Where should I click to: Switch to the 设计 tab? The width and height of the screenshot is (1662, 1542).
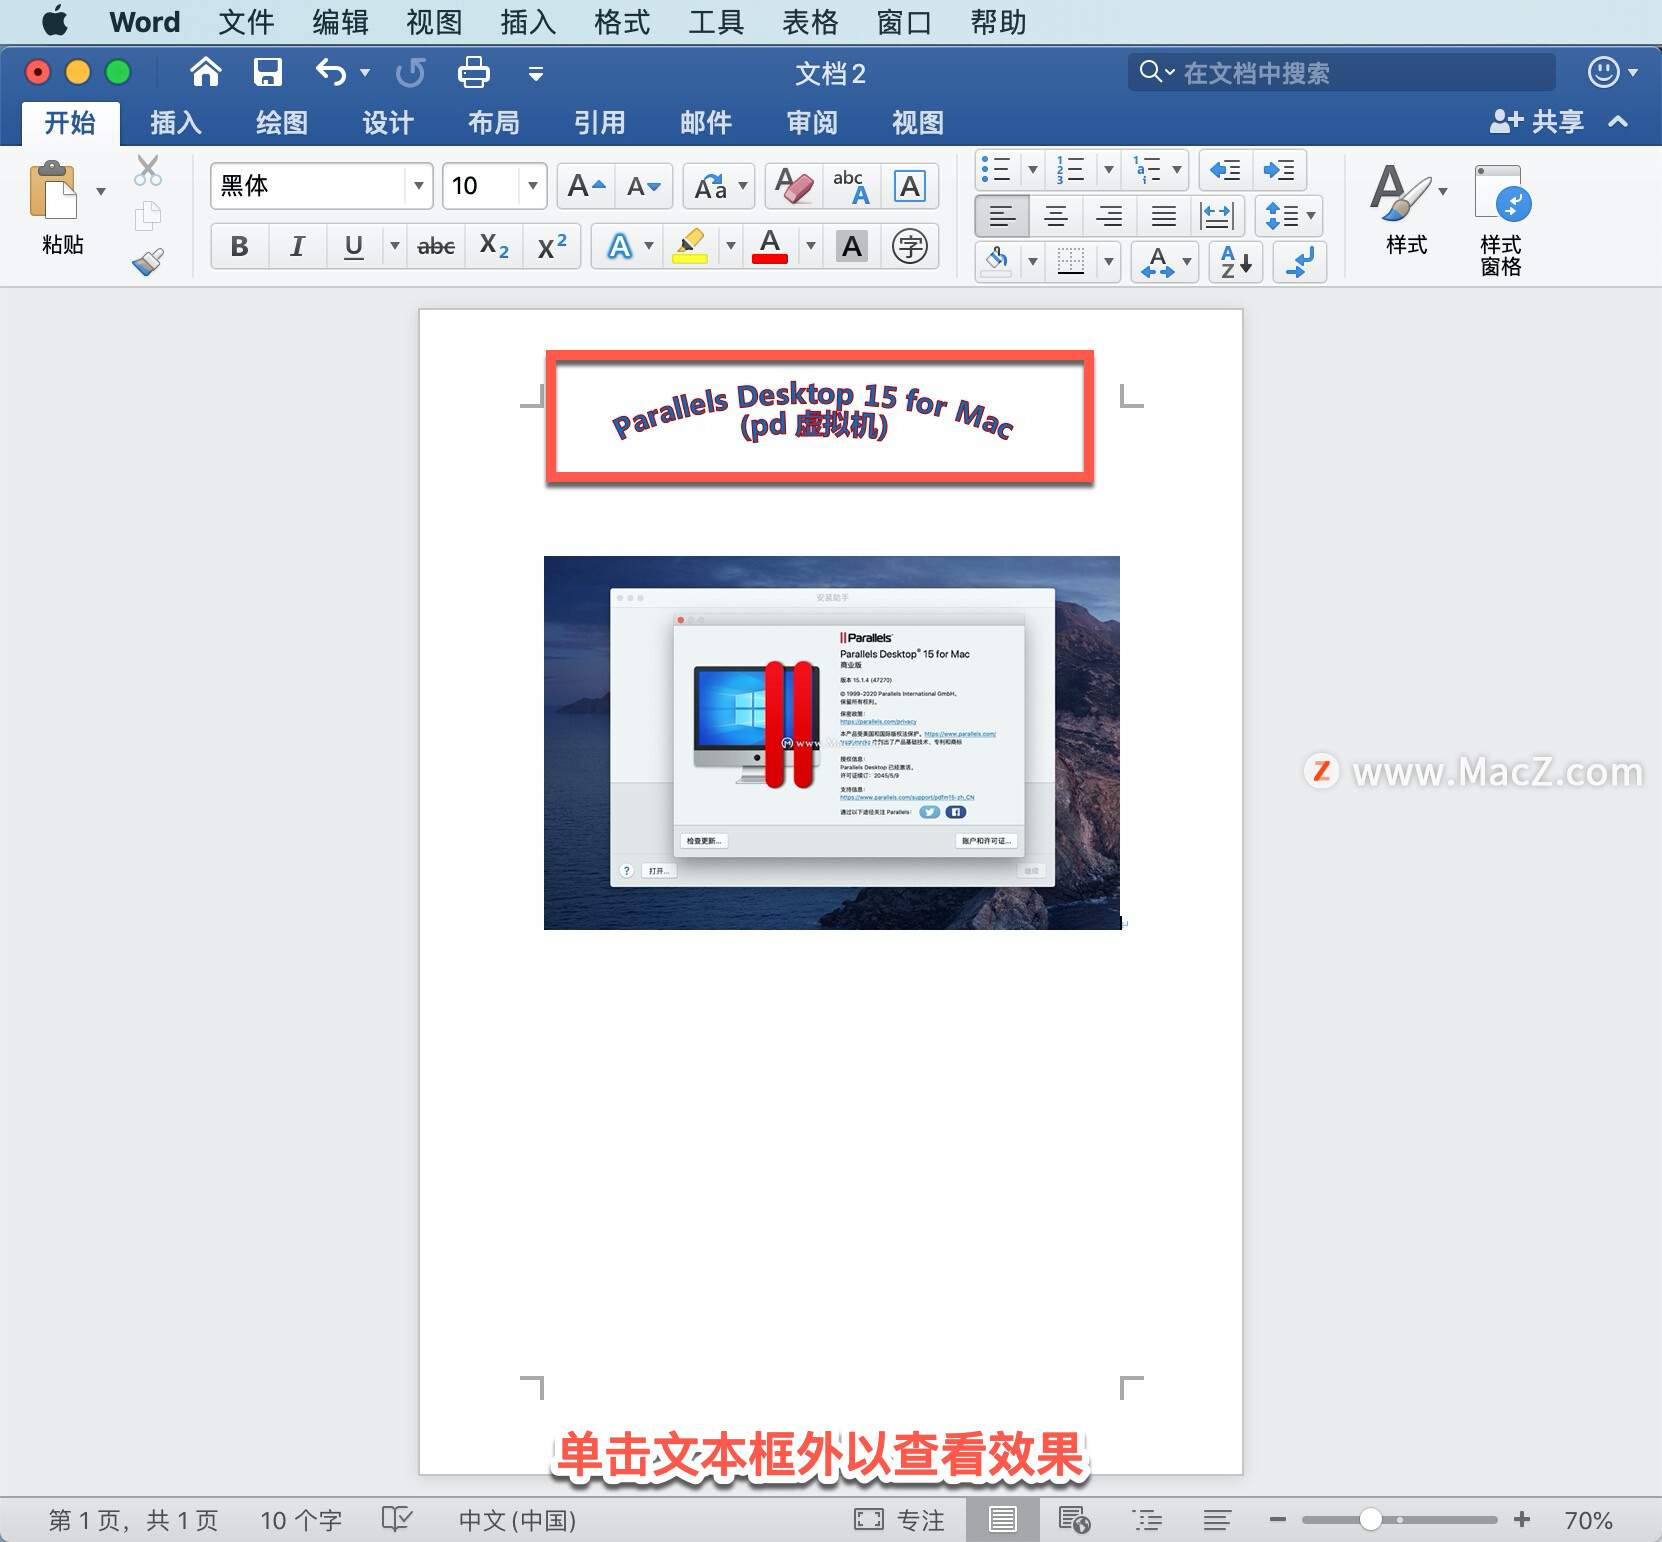(388, 123)
